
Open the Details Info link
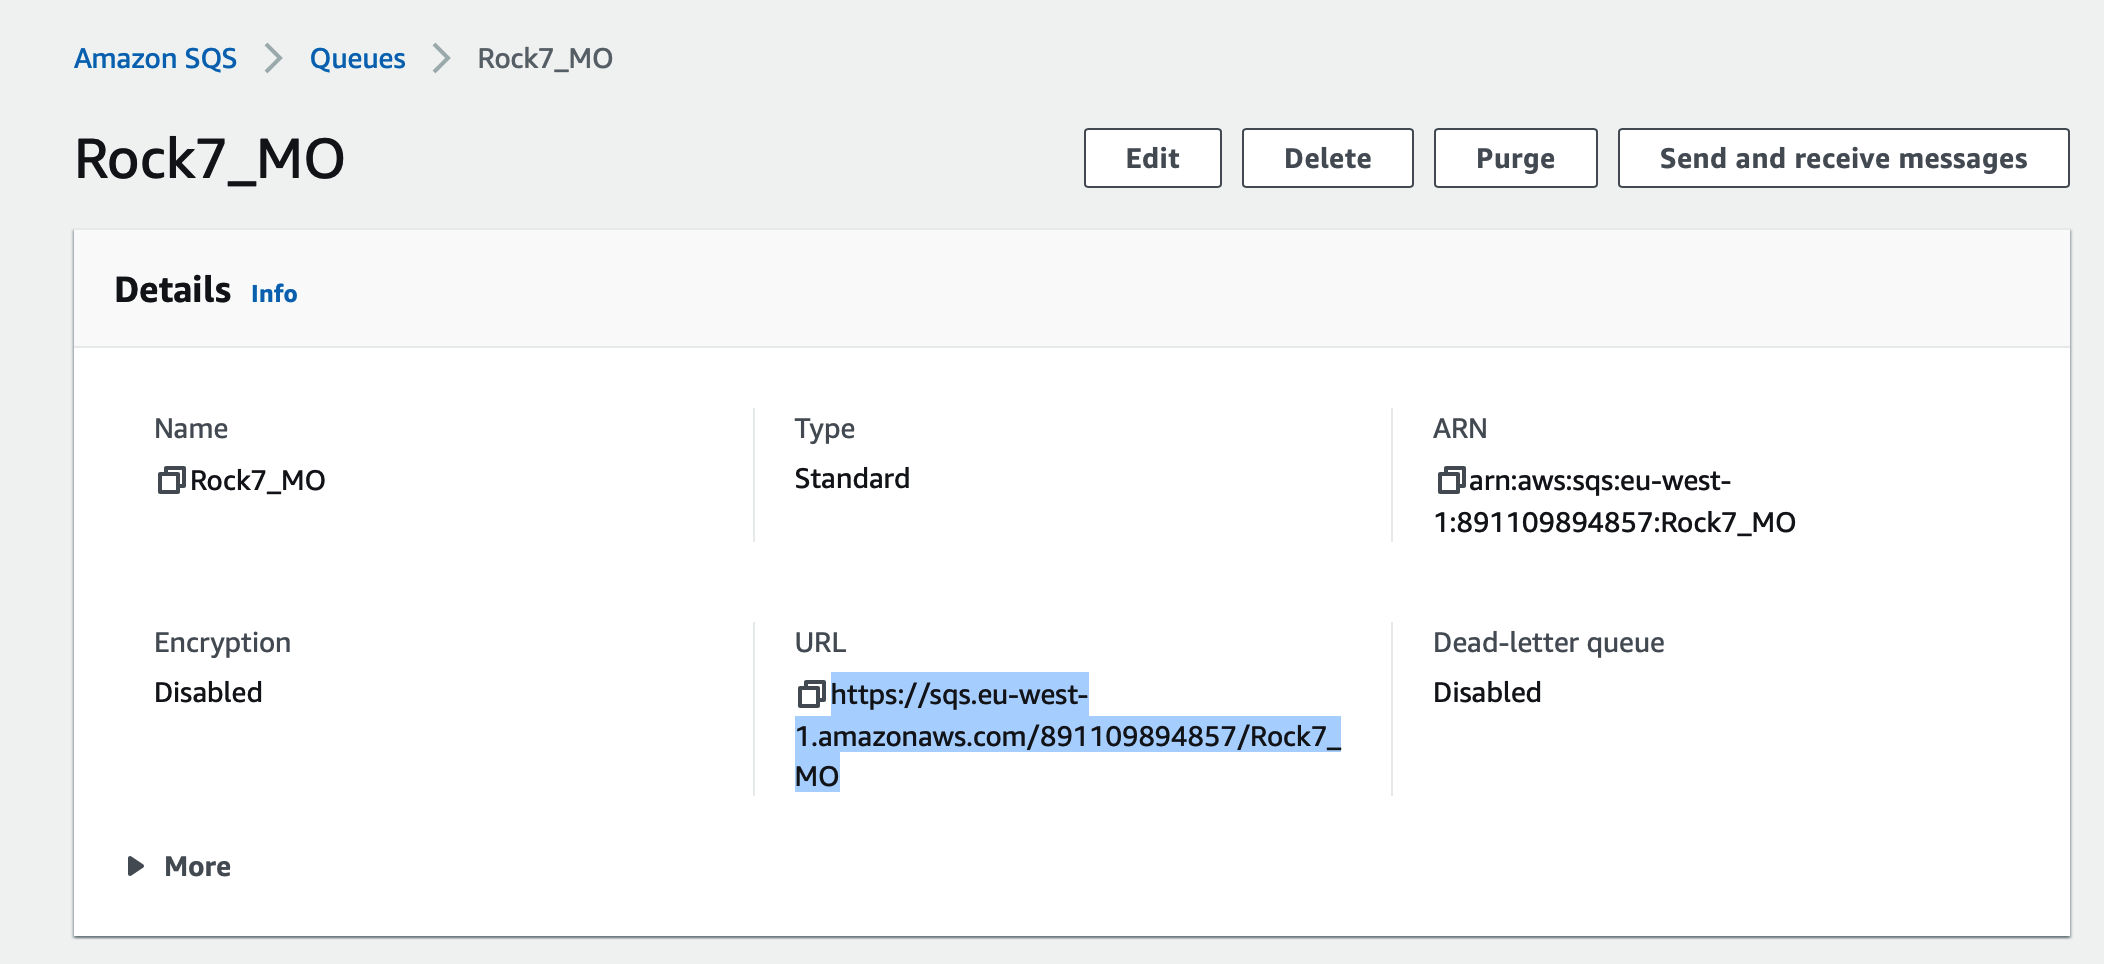[x=274, y=293]
